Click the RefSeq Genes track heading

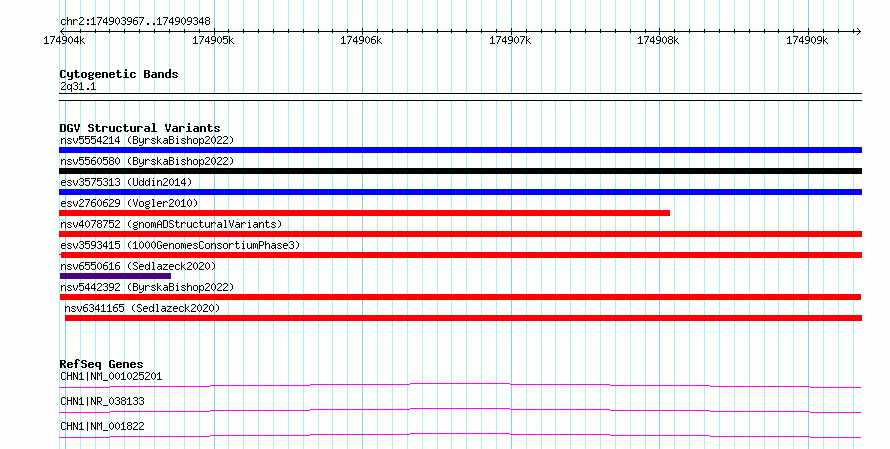(x=101, y=364)
